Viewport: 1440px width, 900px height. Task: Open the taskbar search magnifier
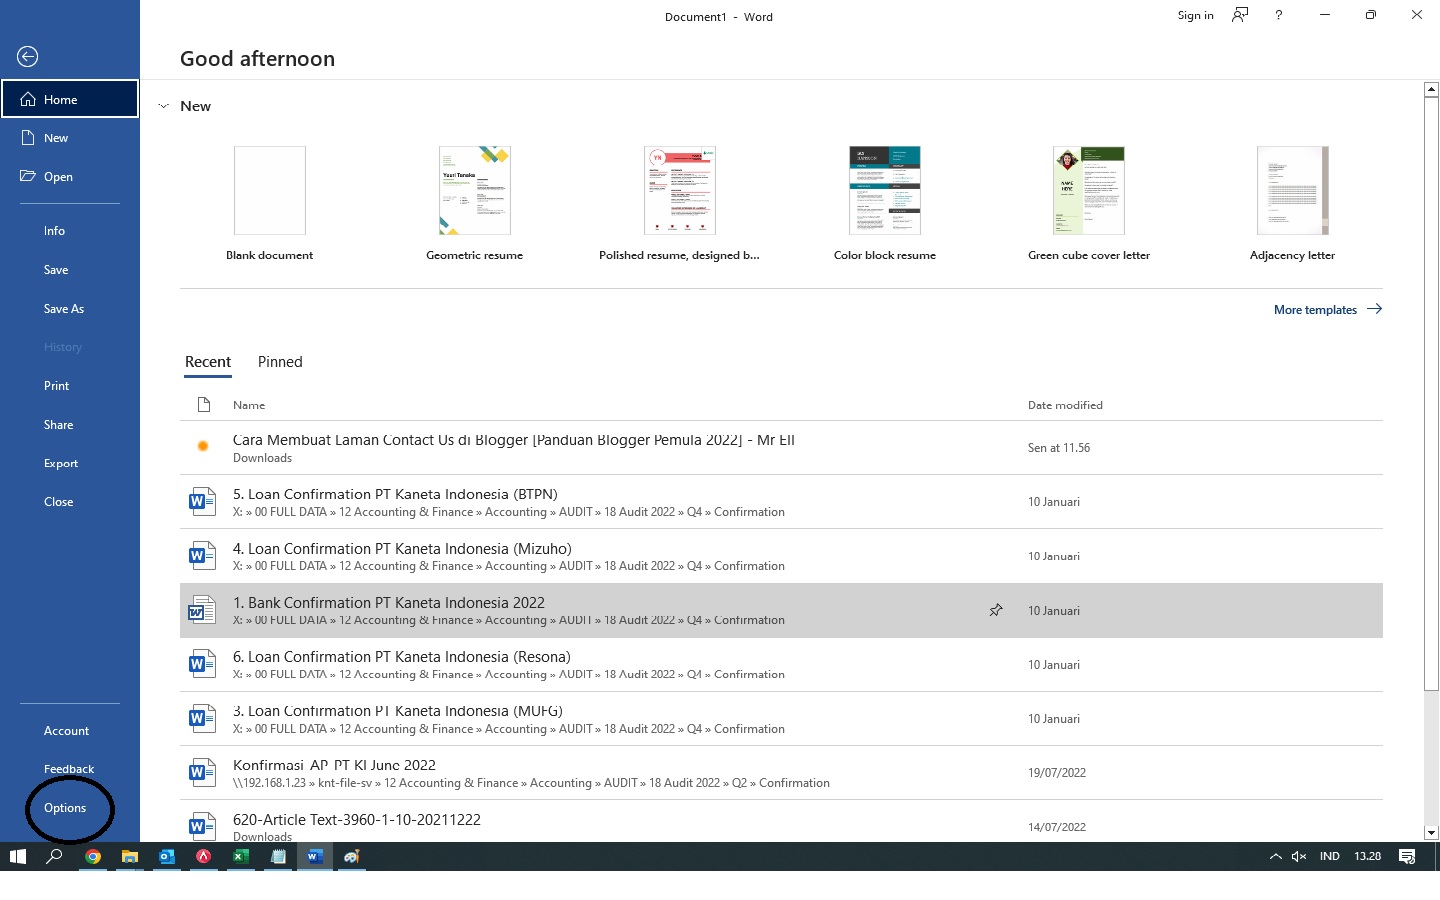55,856
